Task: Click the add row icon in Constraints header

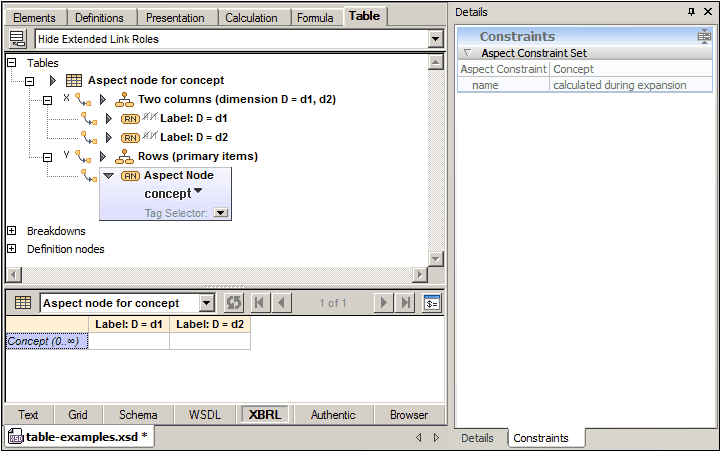Action: 704,36
